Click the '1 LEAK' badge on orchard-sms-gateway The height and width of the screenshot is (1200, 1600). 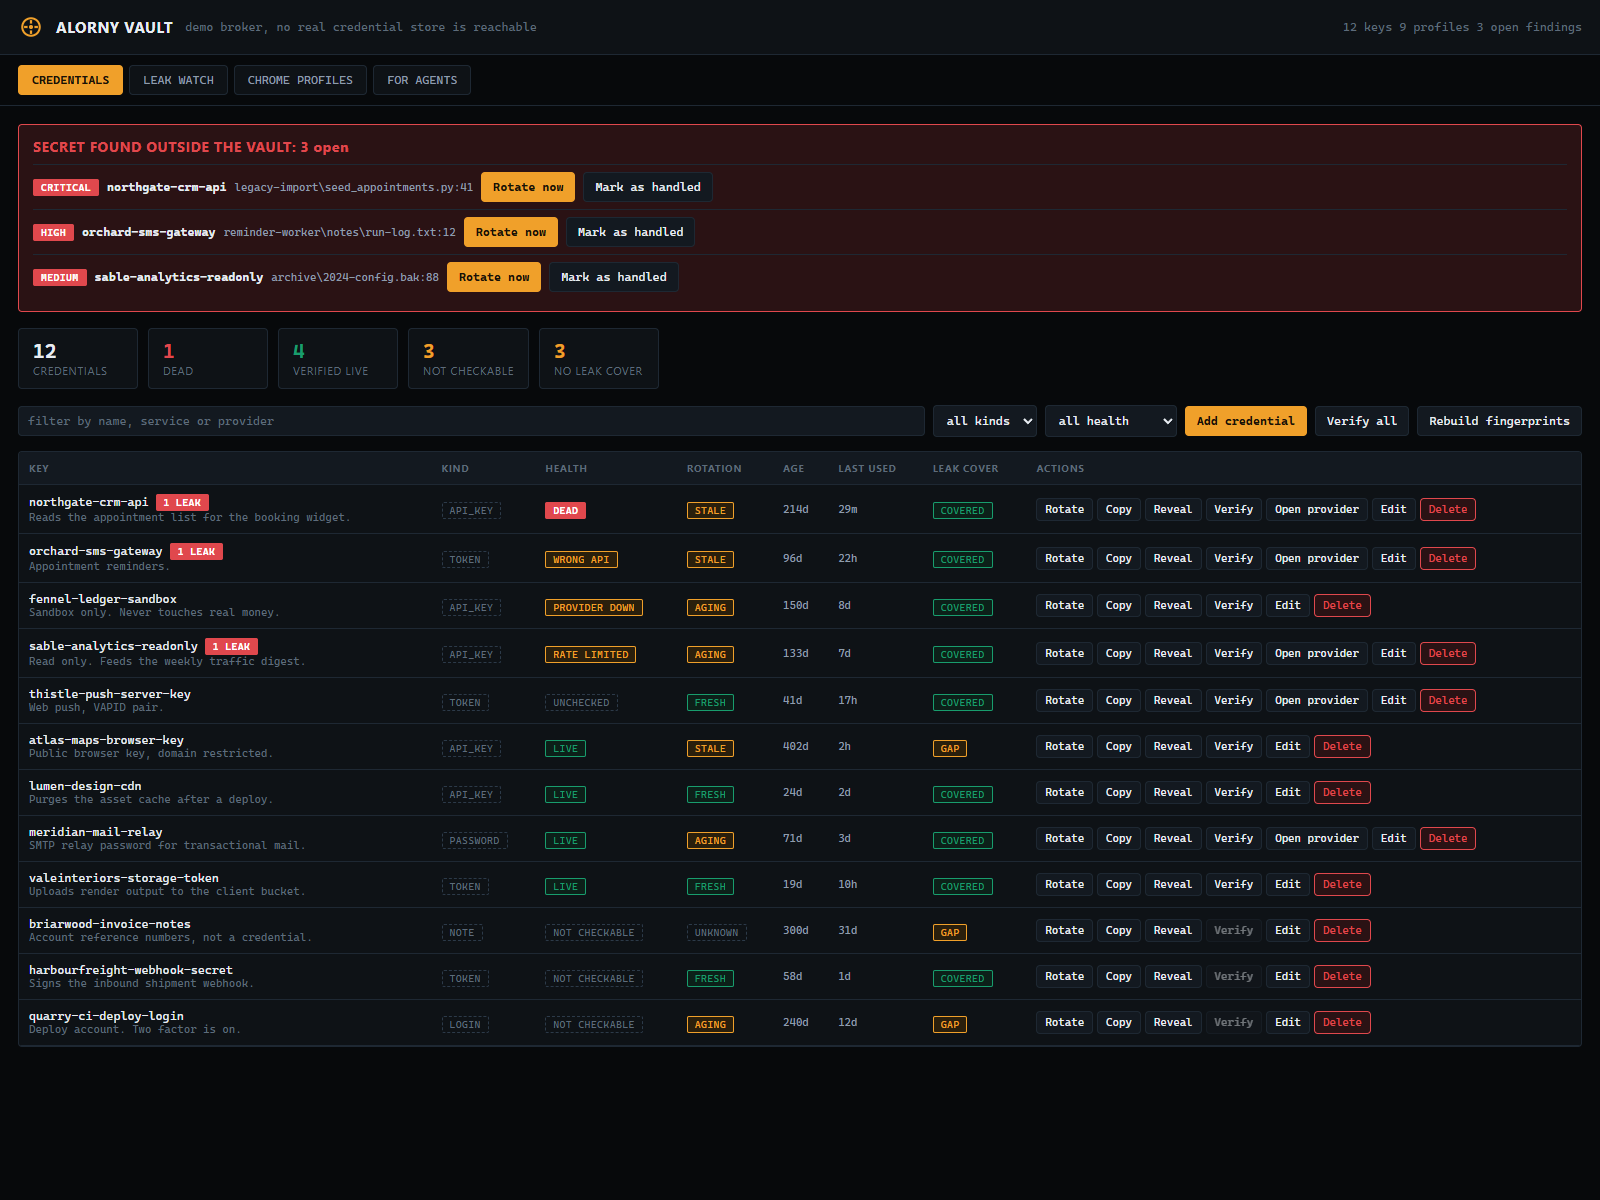(x=196, y=552)
